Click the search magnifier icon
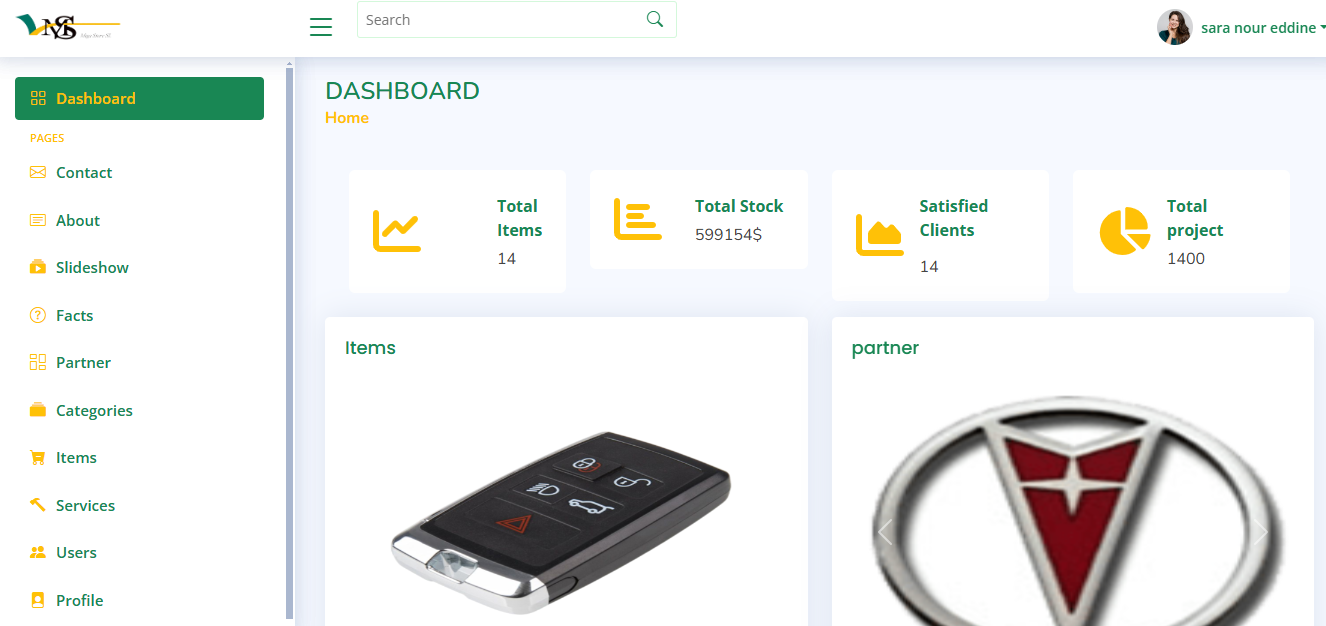The height and width of the screenshot is (626, 1326). (x=655, y=19)
